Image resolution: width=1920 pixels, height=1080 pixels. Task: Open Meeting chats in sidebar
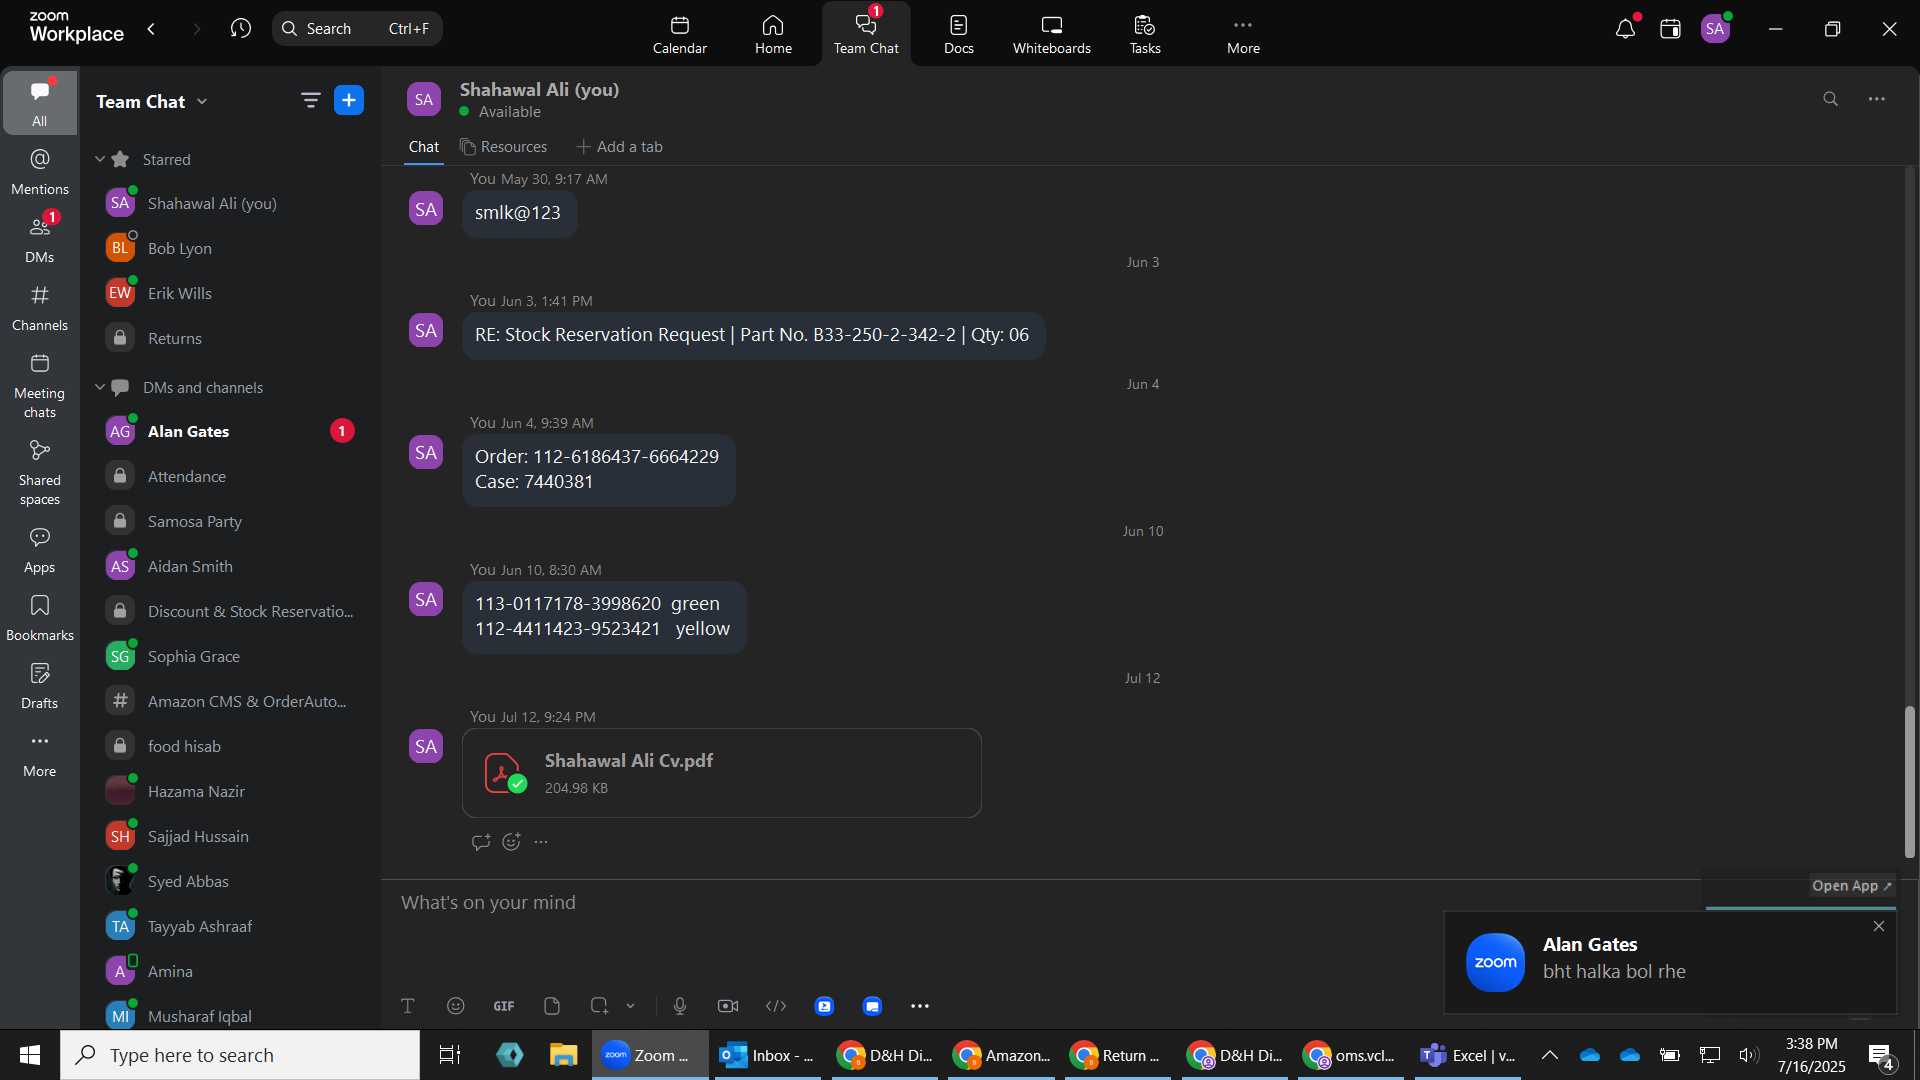(x=40, y=386)
